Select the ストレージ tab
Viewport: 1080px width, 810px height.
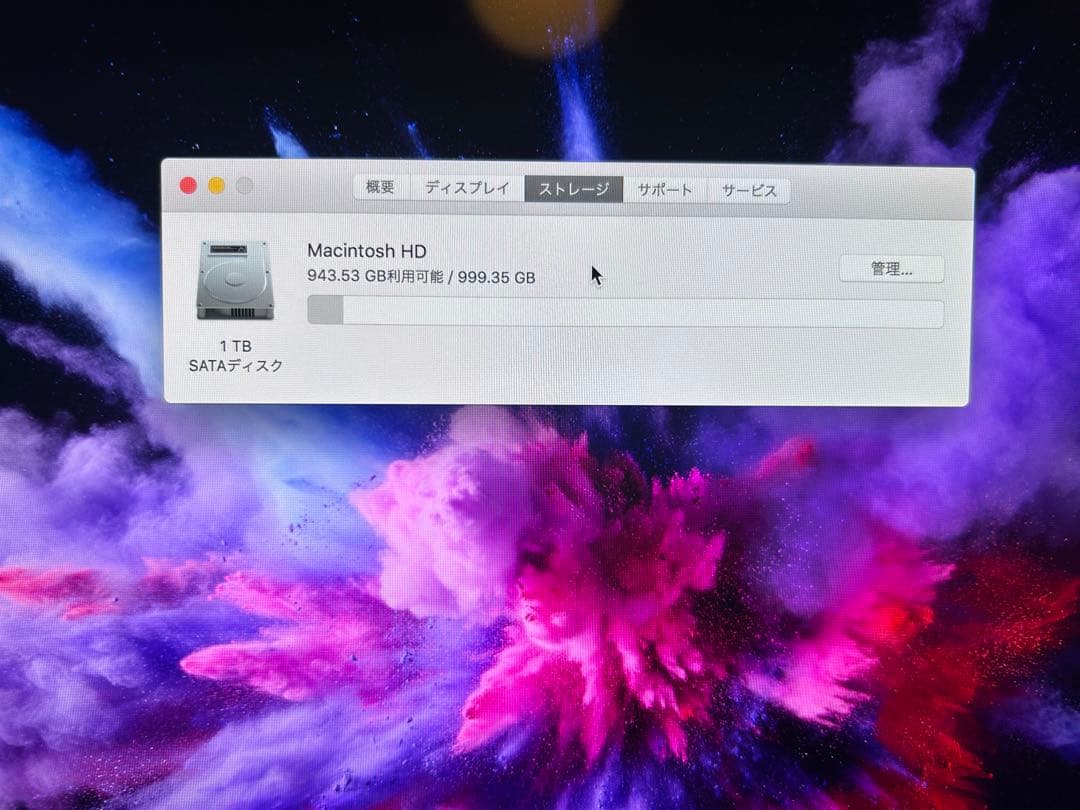(x=575, y=188)
